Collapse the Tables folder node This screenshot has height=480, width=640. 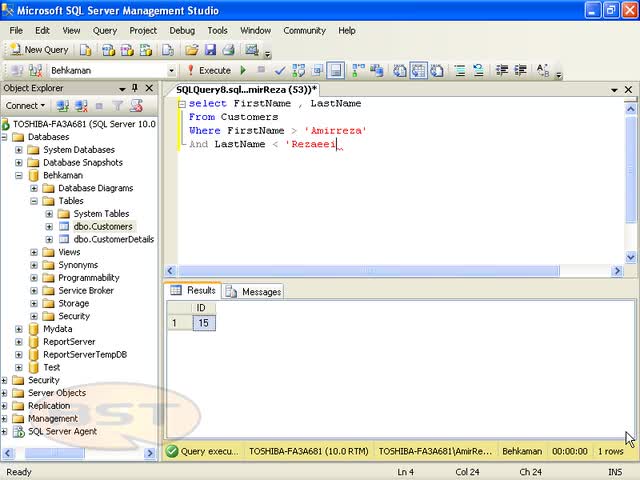point(34,201)
